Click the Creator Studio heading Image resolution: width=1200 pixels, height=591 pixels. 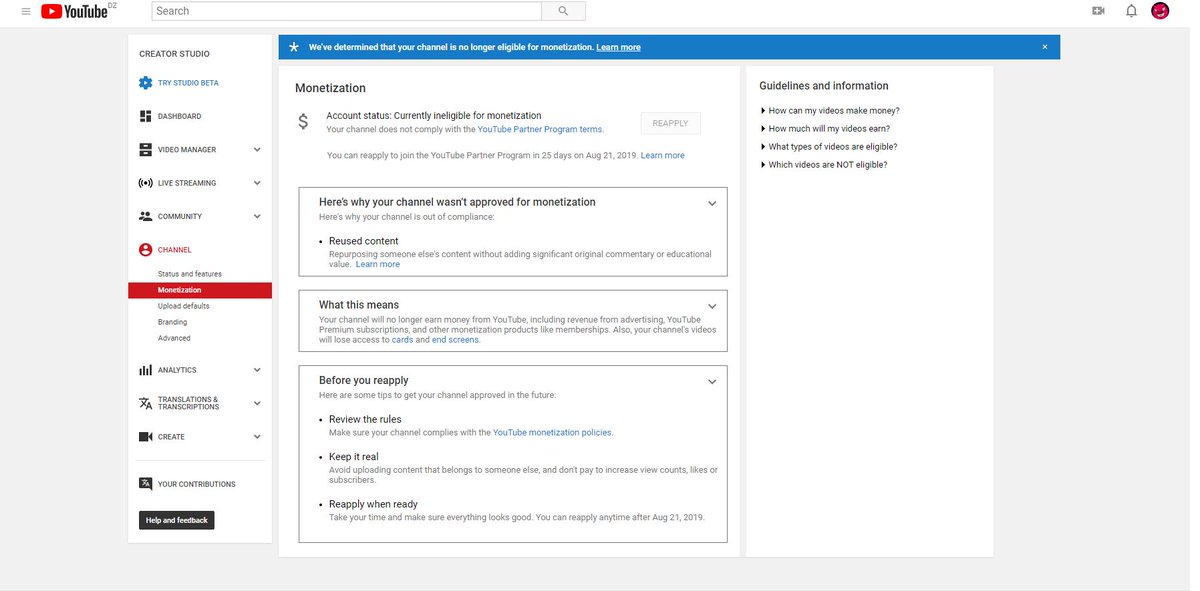[x=174, y=54]
